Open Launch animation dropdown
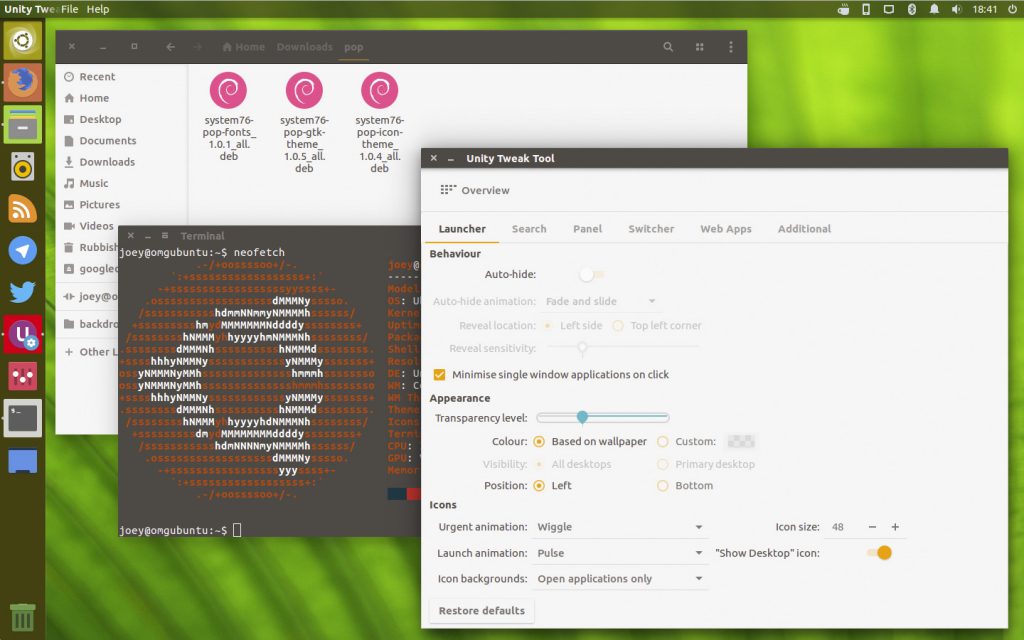The height and width of the screenshot is (640, 1024). point(620,553)
